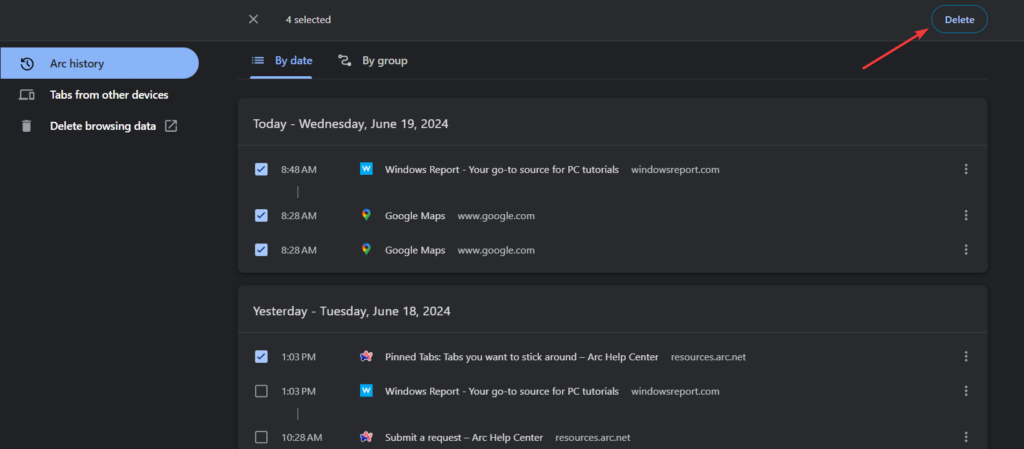Check the 1:03 PM Windows Report checkbox
The height and width of the screenshot is (449, 1024).
click(x=261, y=391)
